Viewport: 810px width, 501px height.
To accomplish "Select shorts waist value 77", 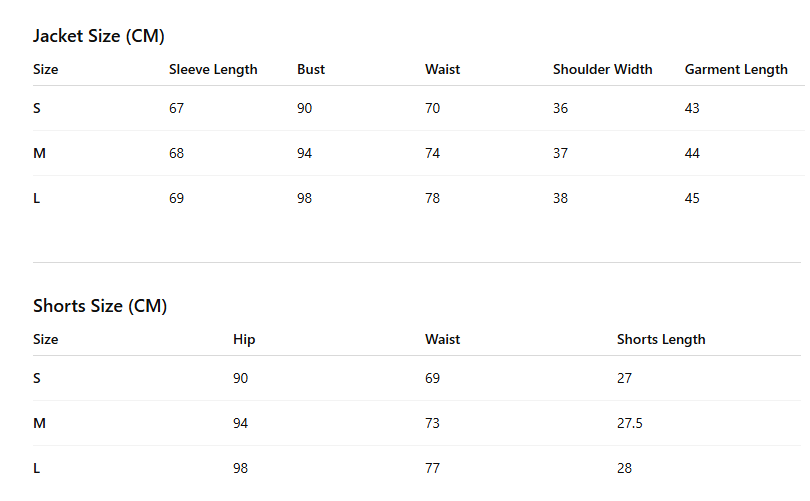I will coord(432,468).
